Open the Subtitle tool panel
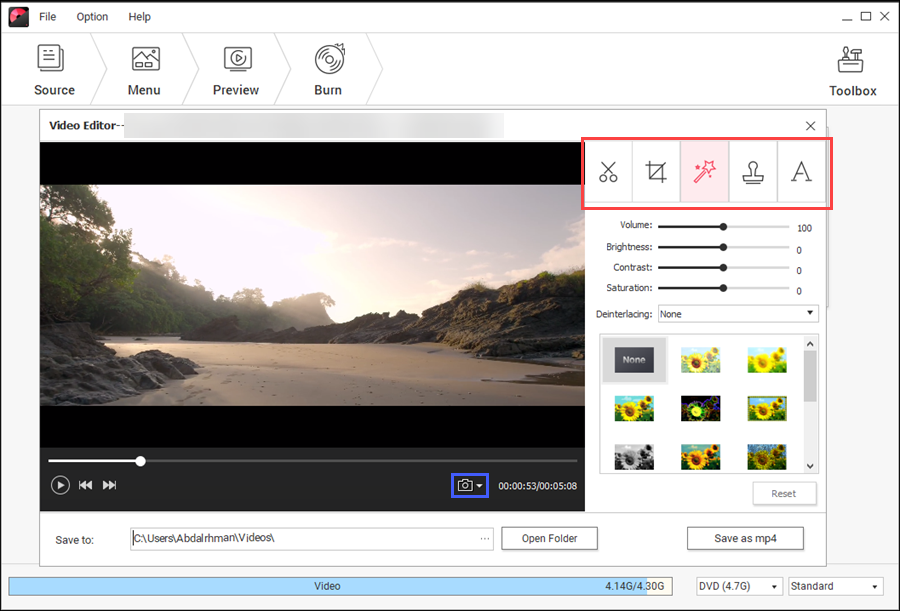The height and width of the screenshot is (611, 900). 800,172
